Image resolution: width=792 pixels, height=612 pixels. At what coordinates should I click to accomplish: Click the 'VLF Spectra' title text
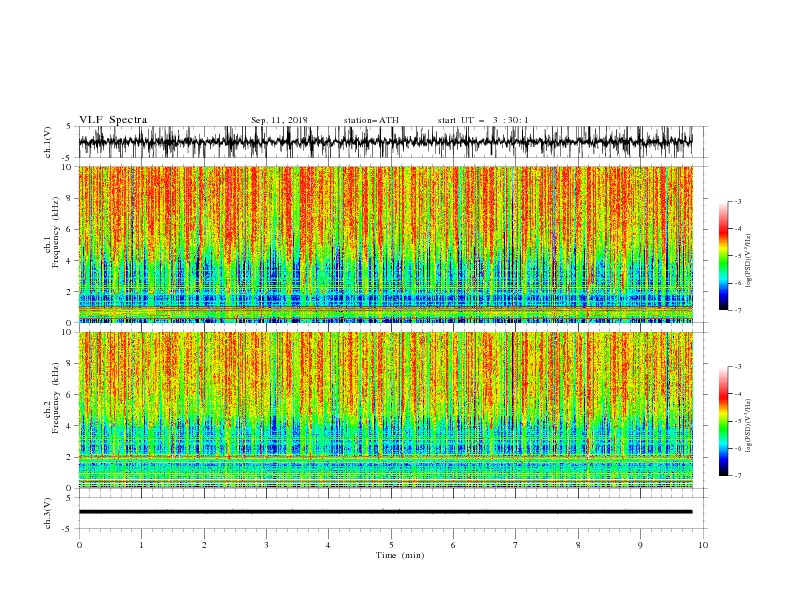(x=113, y=120)
